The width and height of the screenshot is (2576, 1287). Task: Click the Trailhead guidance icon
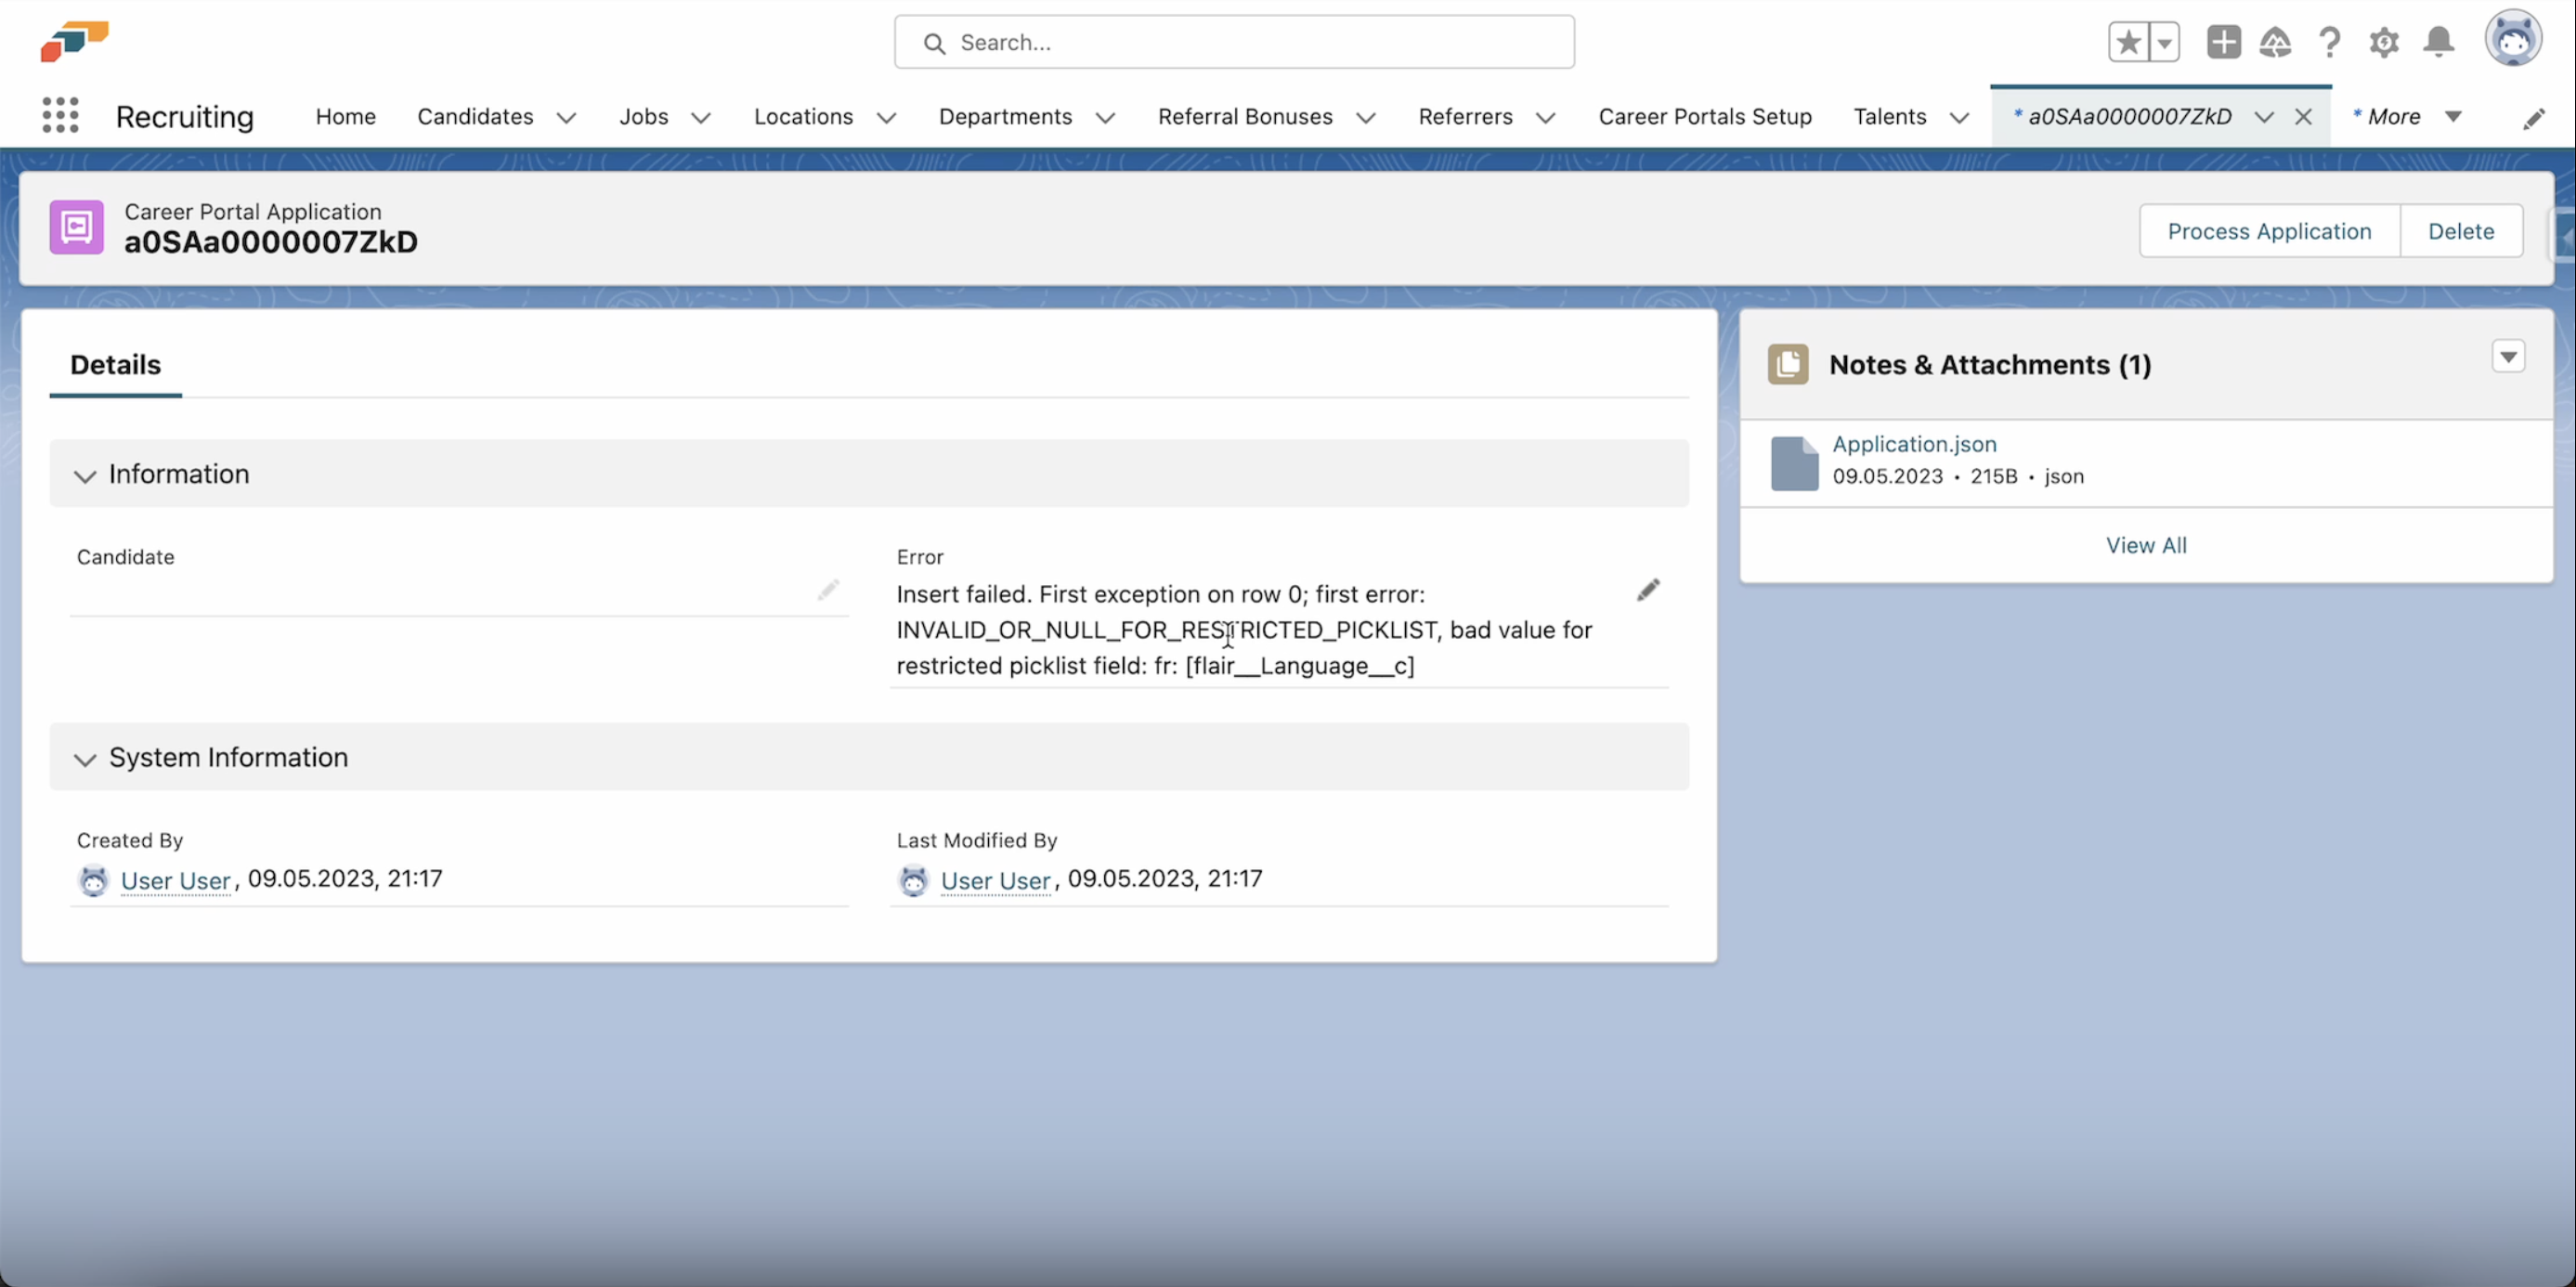pos(2275,42)
